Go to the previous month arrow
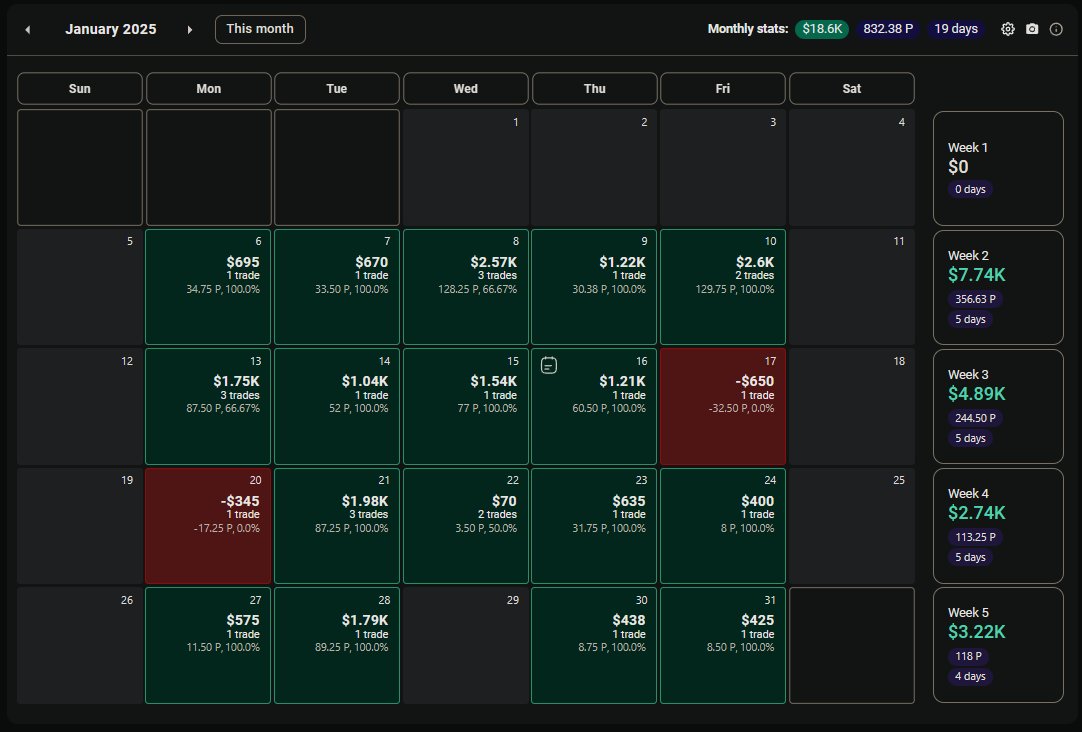The height and width of the screenshot is (732, 1082). tap(28, 30)
